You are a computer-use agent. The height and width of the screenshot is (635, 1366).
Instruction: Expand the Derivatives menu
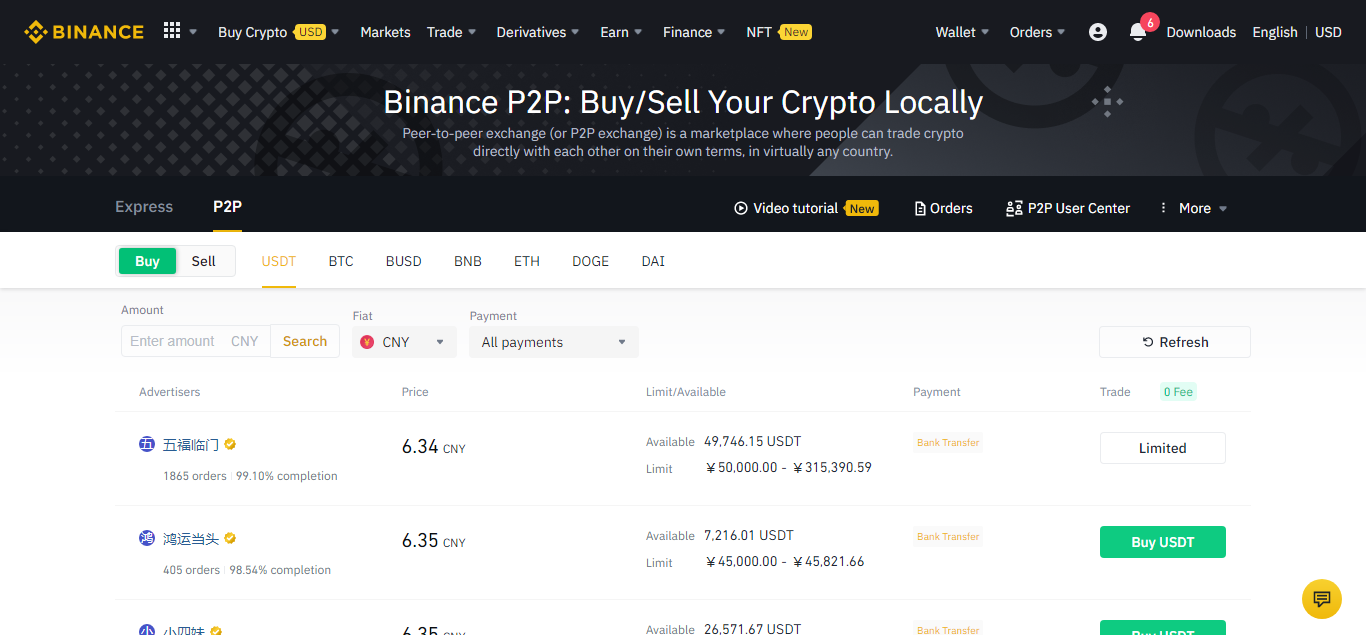click(x=539, y=32)
